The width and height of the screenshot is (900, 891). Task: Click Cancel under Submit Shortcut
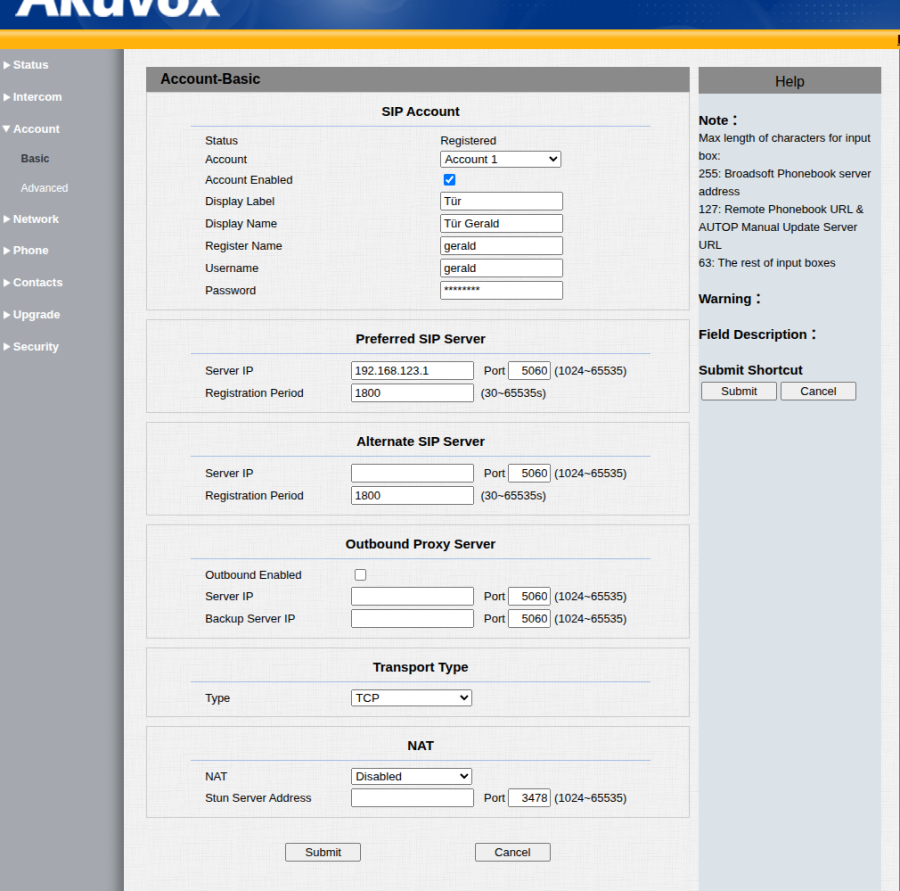(x=818, y=391)
